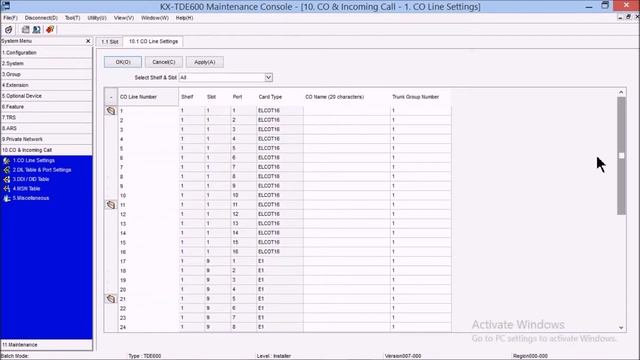Open the View menu
This screenshot has height=360, width=640.
124,18
